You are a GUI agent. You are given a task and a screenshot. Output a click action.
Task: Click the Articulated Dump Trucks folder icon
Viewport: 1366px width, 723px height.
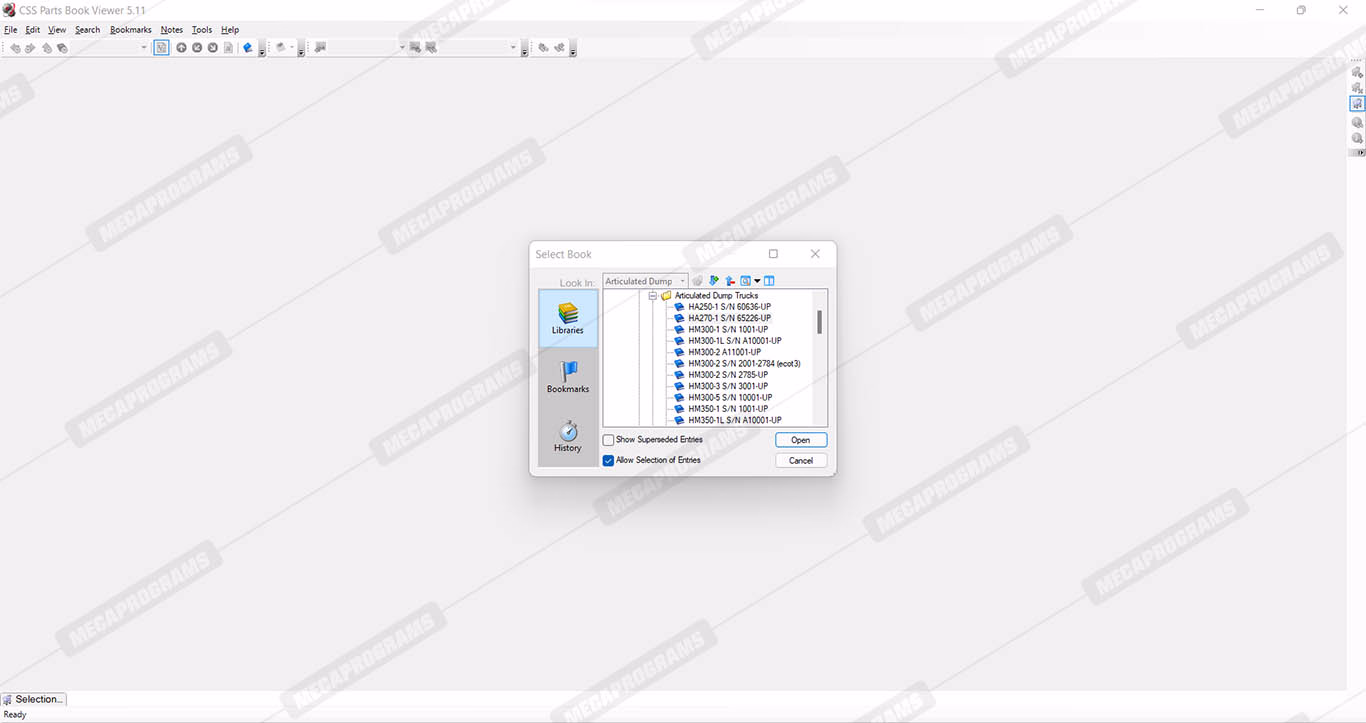click(x=666, y=296)
